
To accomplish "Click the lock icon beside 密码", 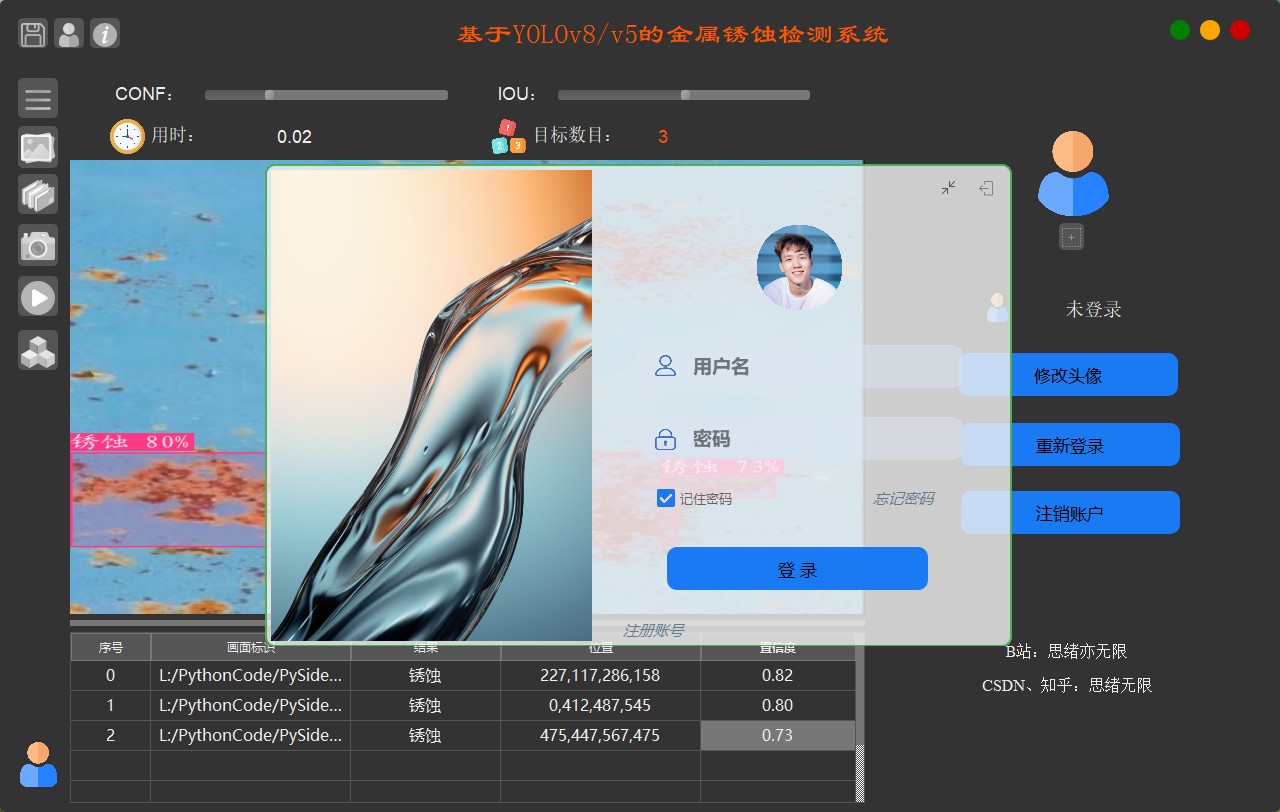I will pyautogui.click(x=665, y=439).
